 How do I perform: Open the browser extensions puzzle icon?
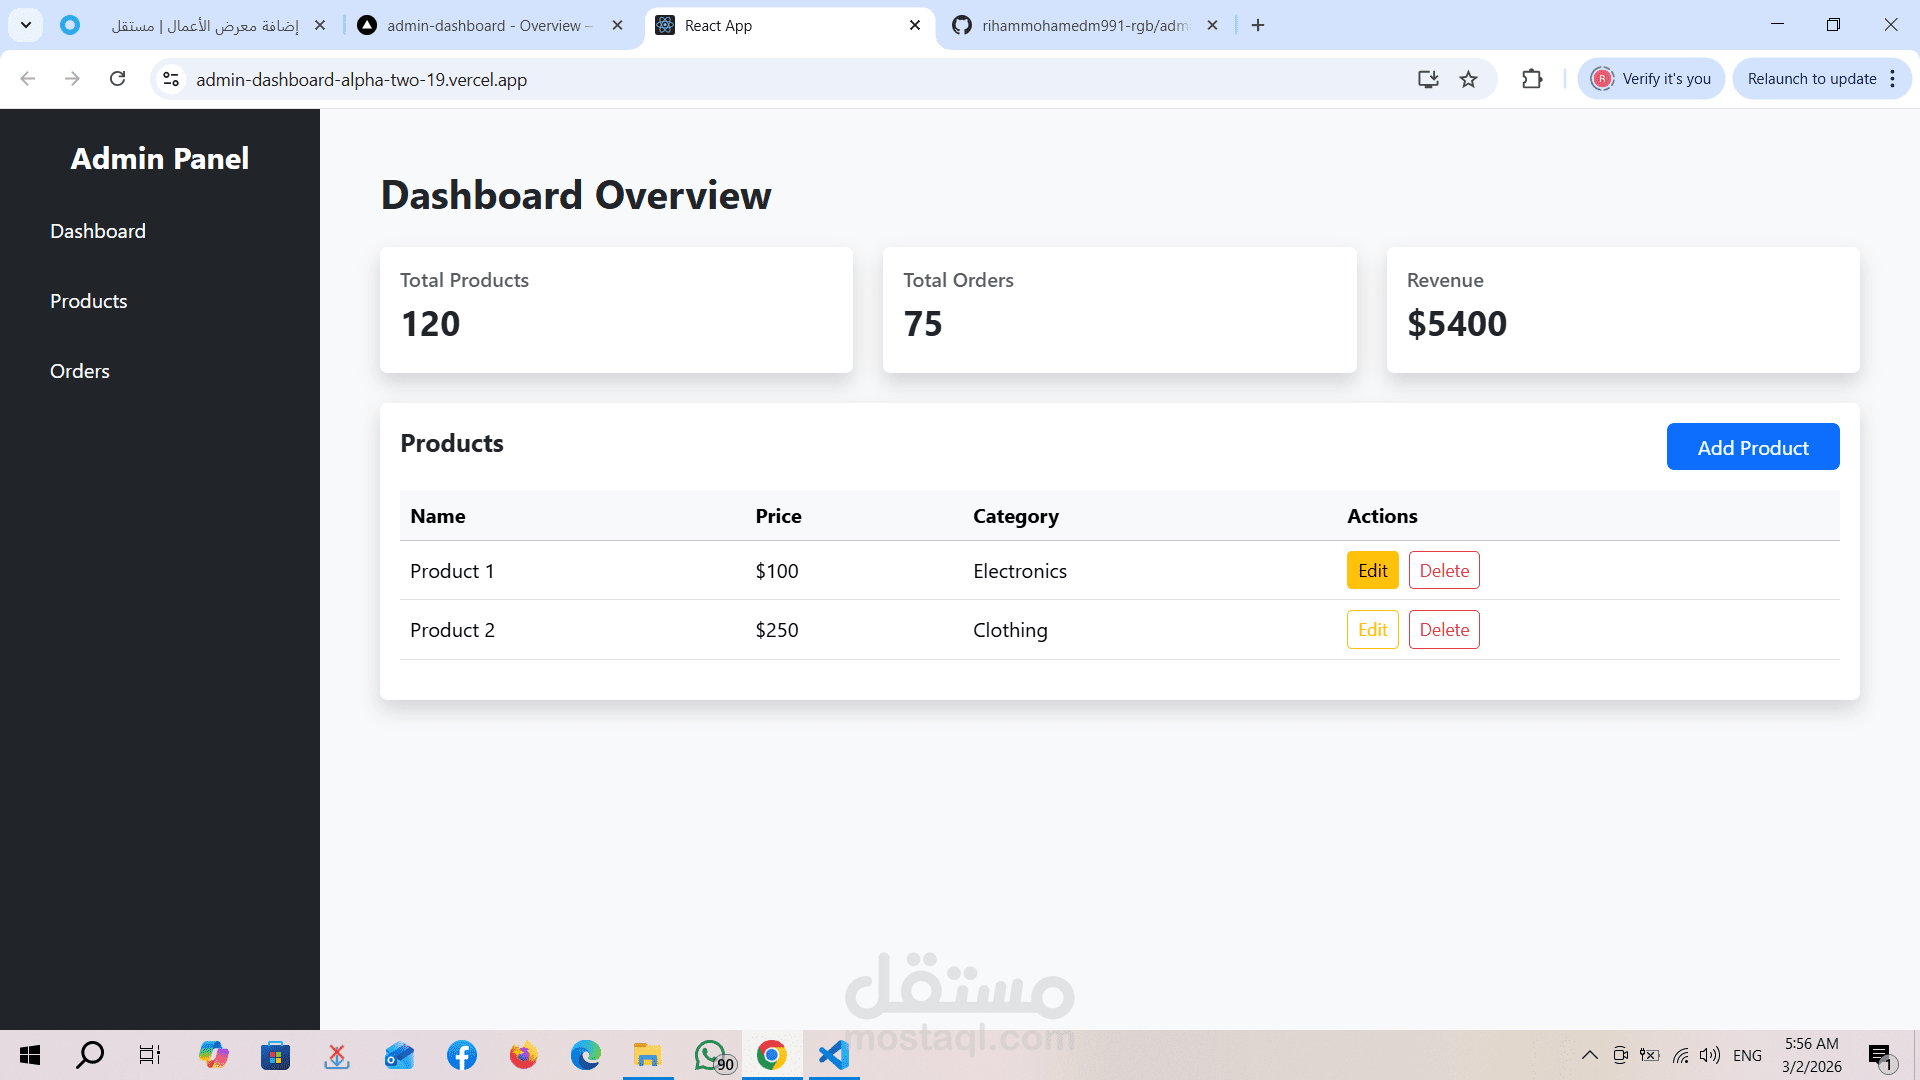(x=1532, y=79)
